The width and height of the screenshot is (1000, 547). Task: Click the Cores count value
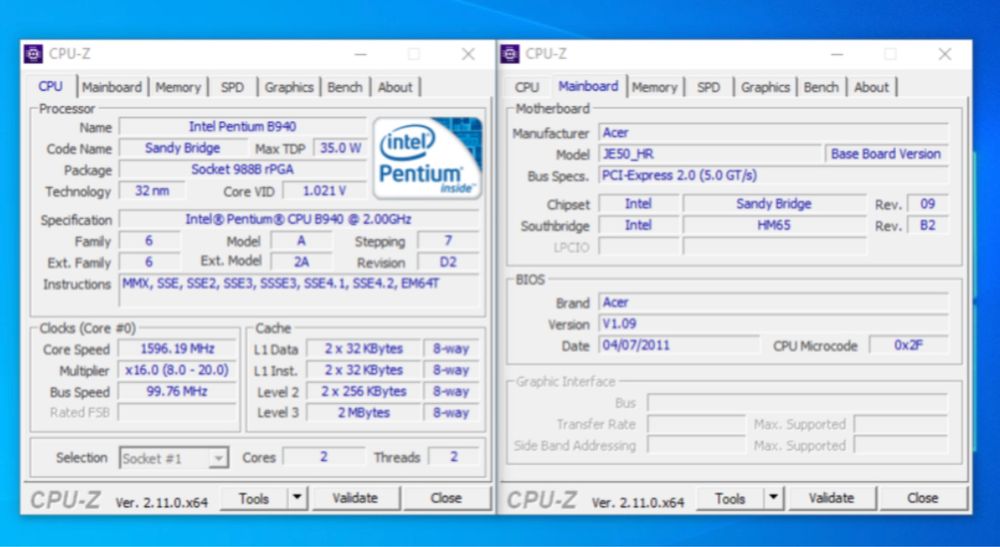point(324,457)
